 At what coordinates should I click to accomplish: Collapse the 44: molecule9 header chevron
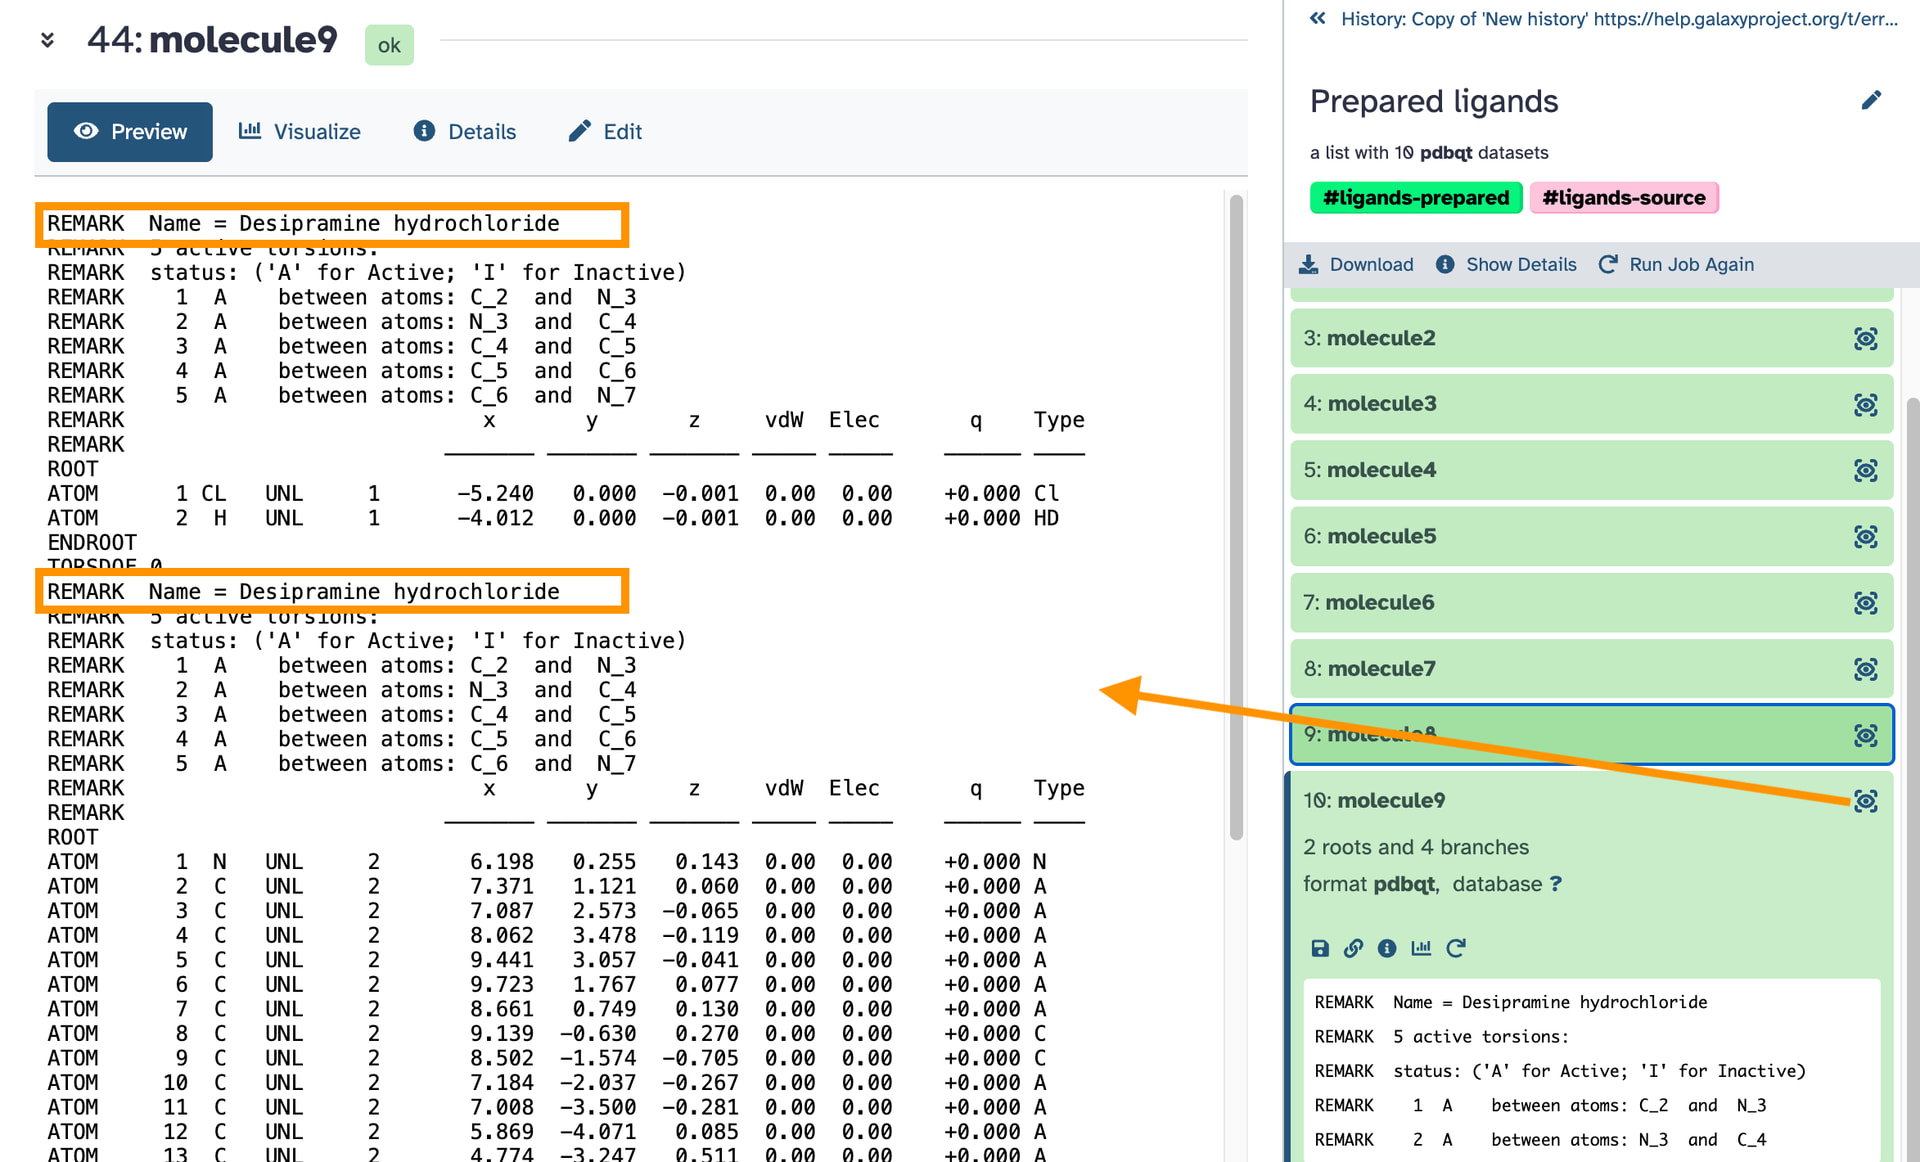(47, 40)
